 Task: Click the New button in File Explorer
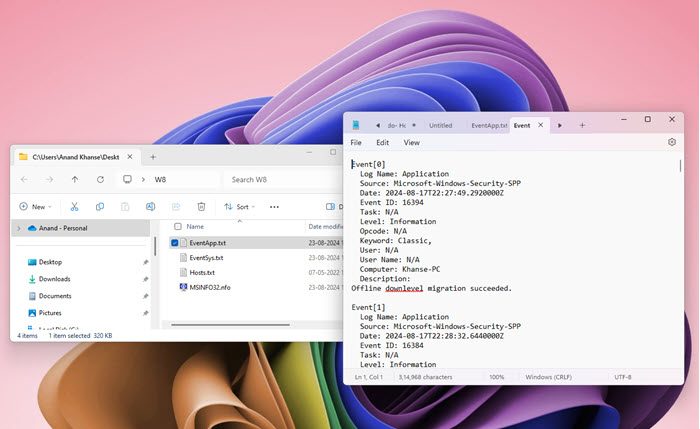pyautogui.click(x=35, y=207)
